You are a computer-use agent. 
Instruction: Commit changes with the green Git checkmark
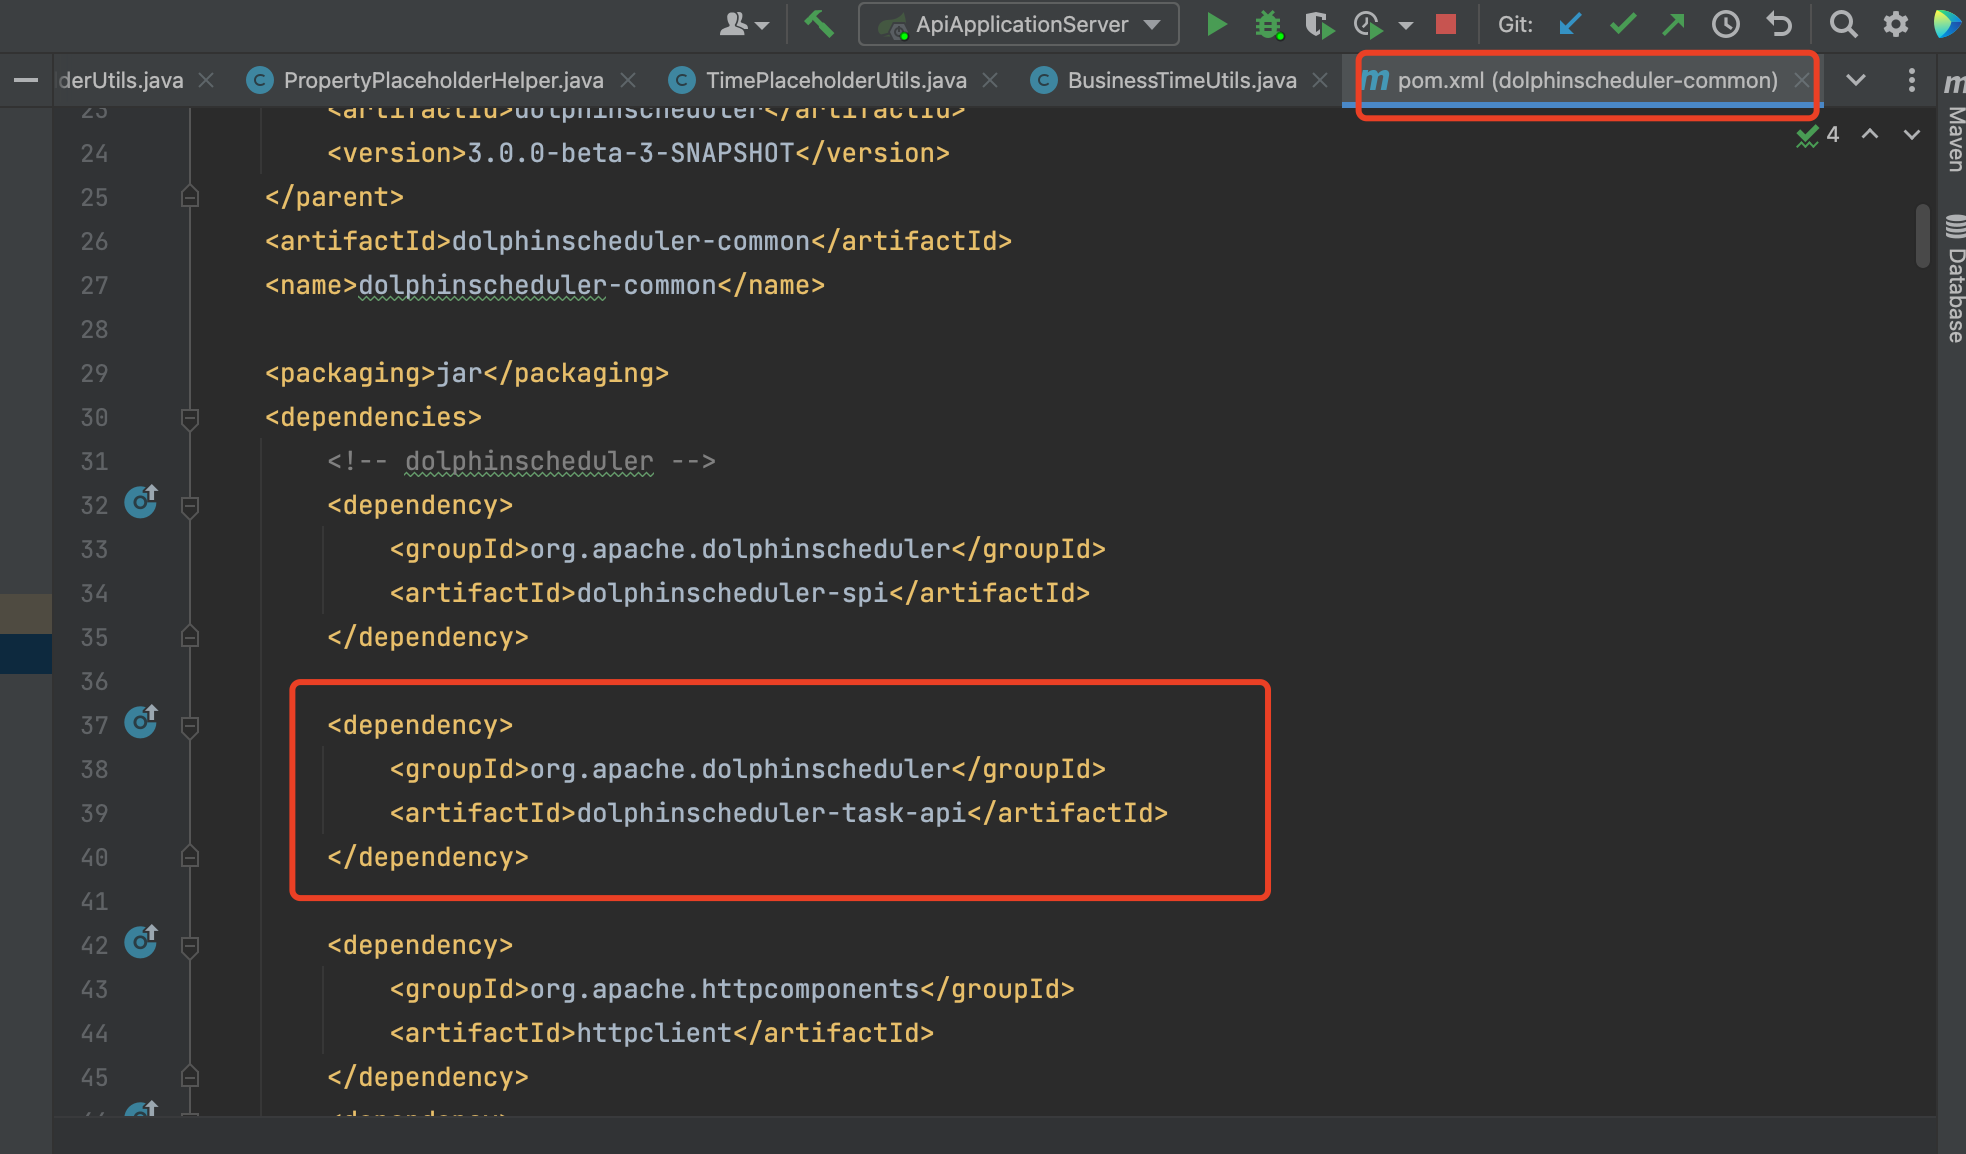(1622, 24)
